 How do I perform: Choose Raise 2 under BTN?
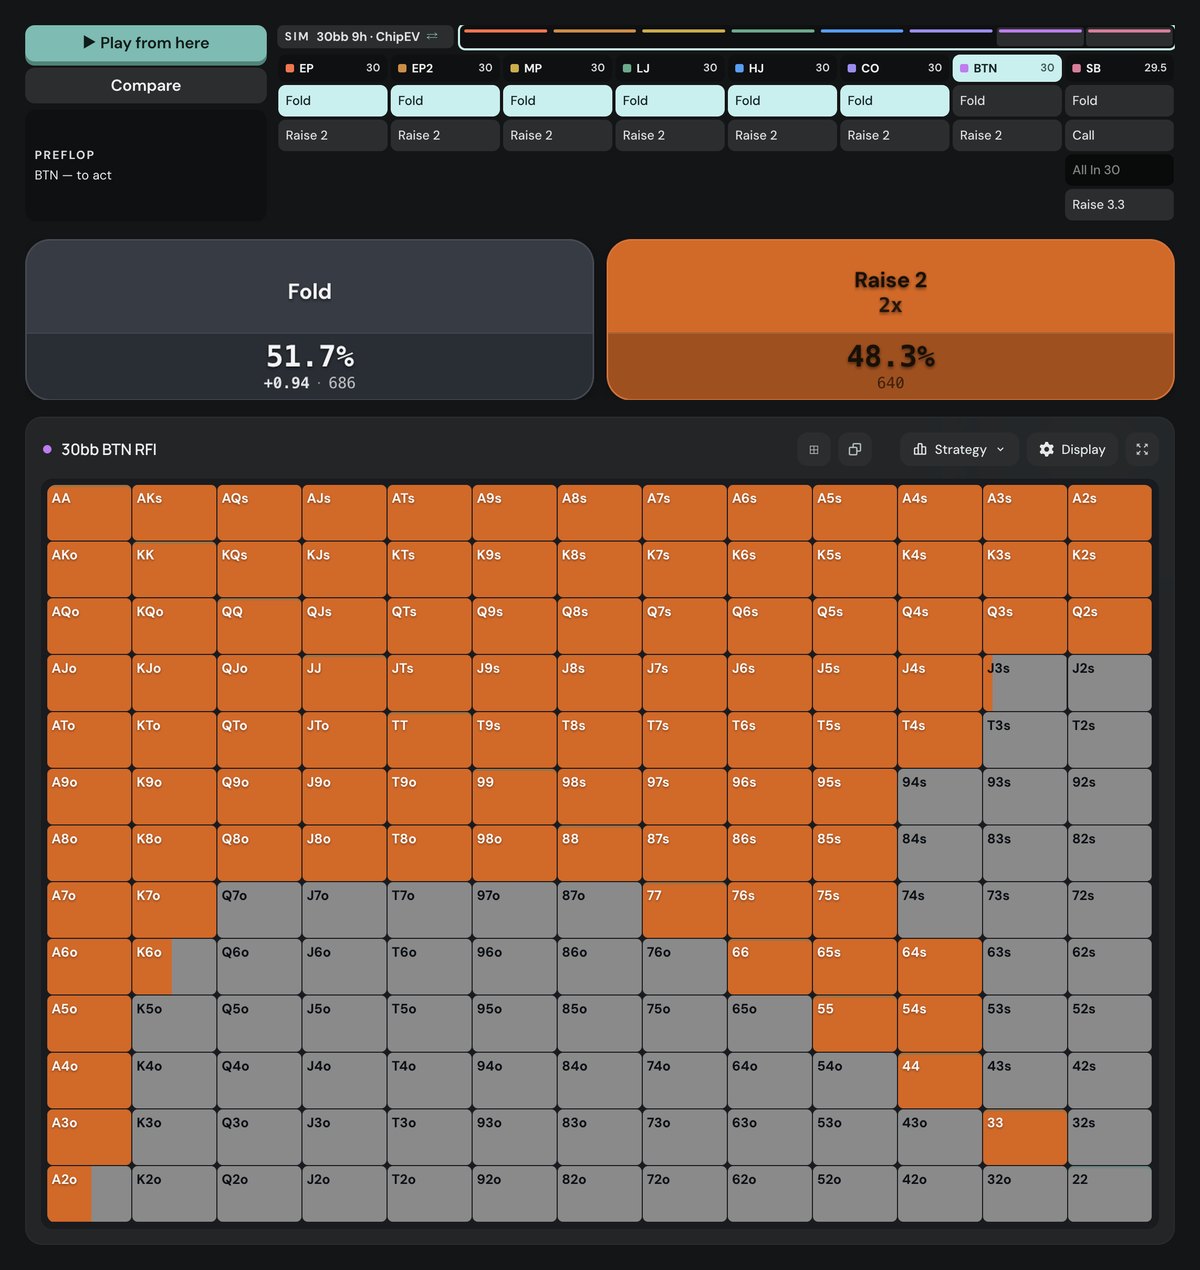pyautogui.click(x=1007, y=135)
